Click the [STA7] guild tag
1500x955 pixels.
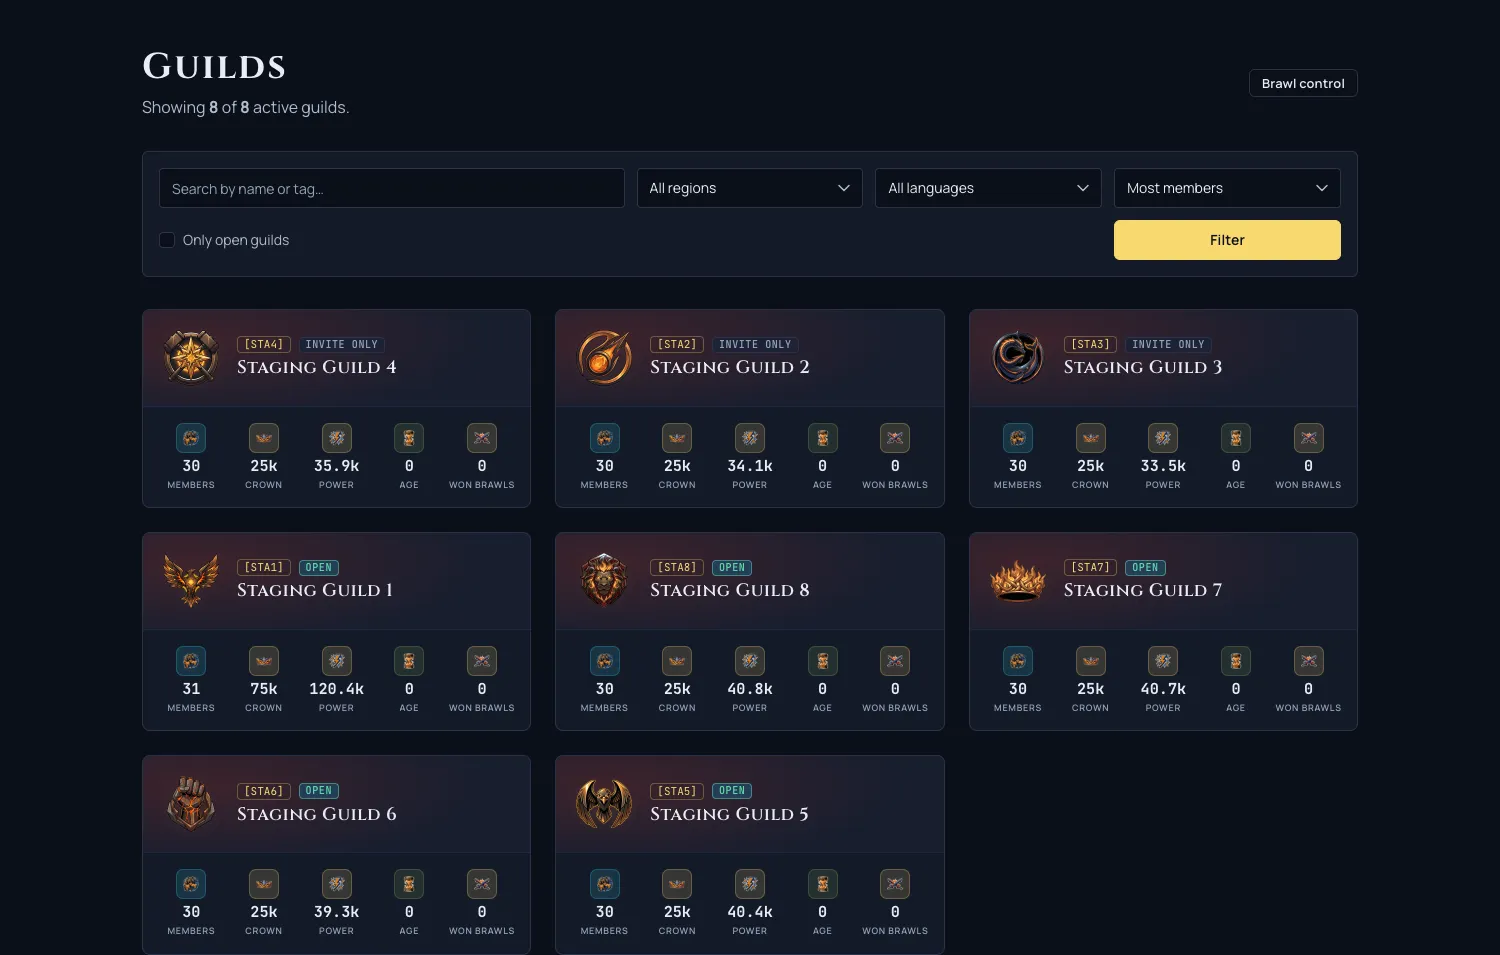pos(1090,567)
